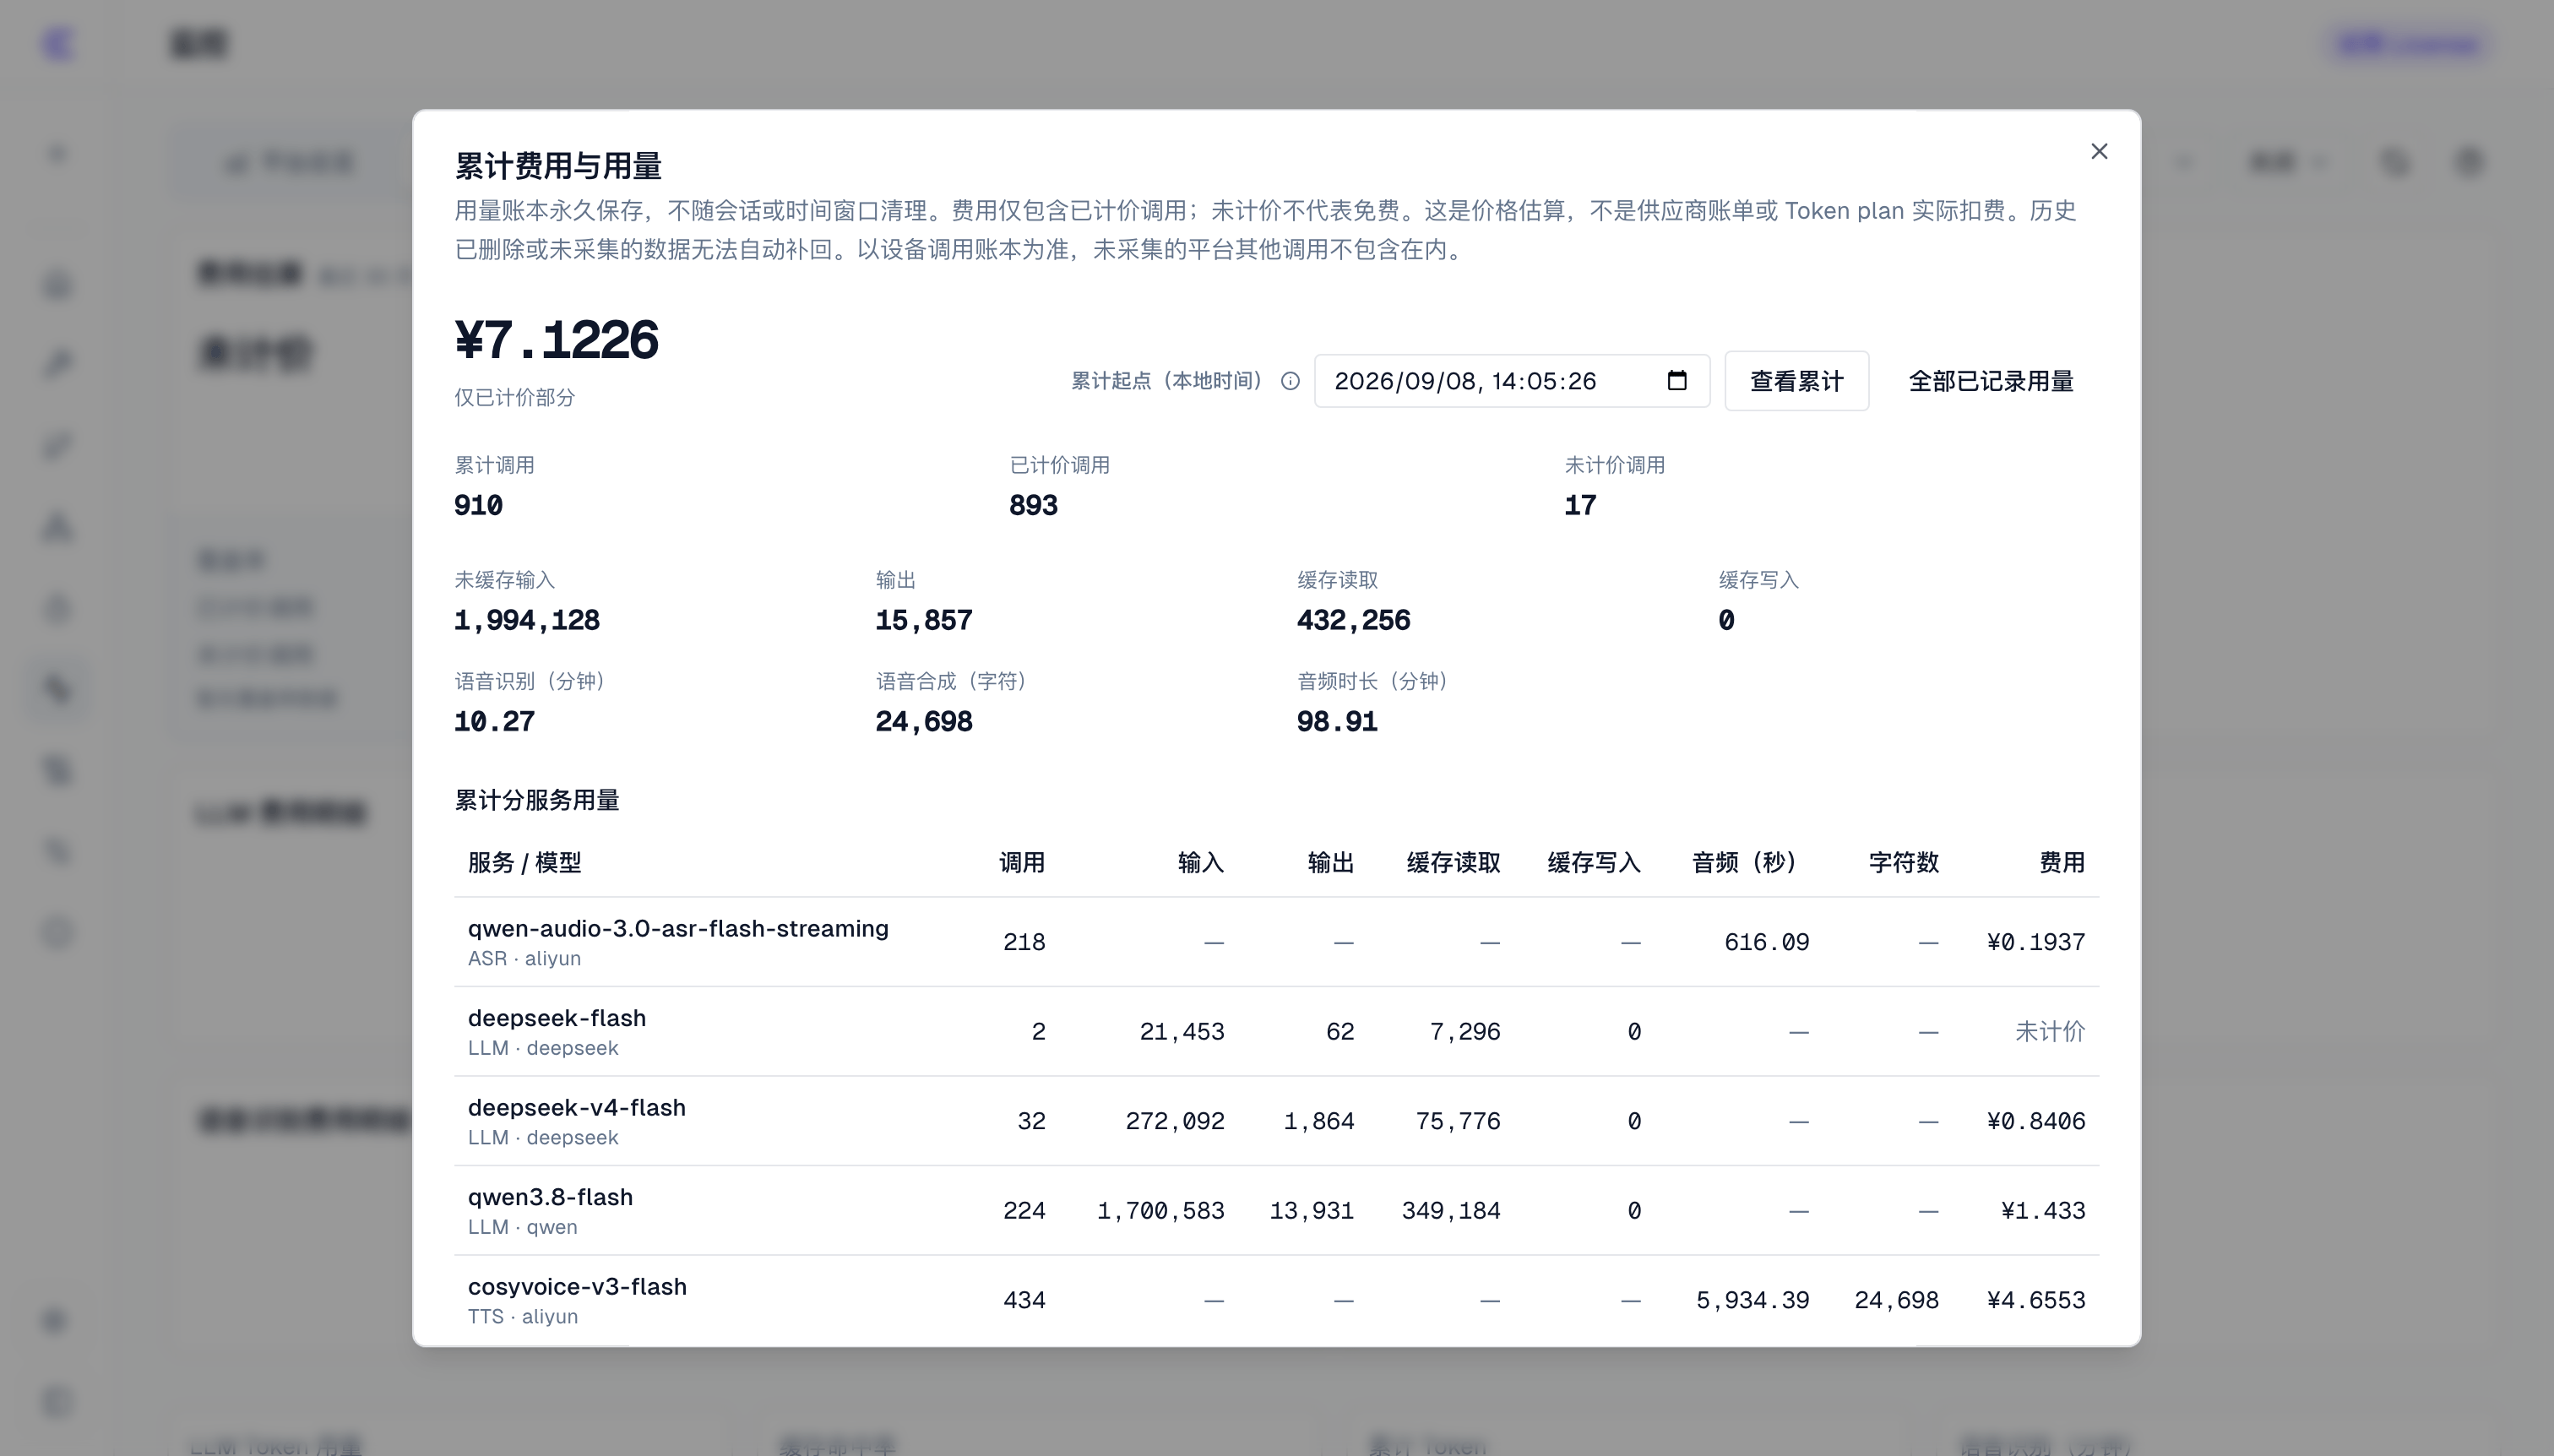The image size is (2554, 1456).
Task: Click the 费用 column header
Action: (2062, 862)
